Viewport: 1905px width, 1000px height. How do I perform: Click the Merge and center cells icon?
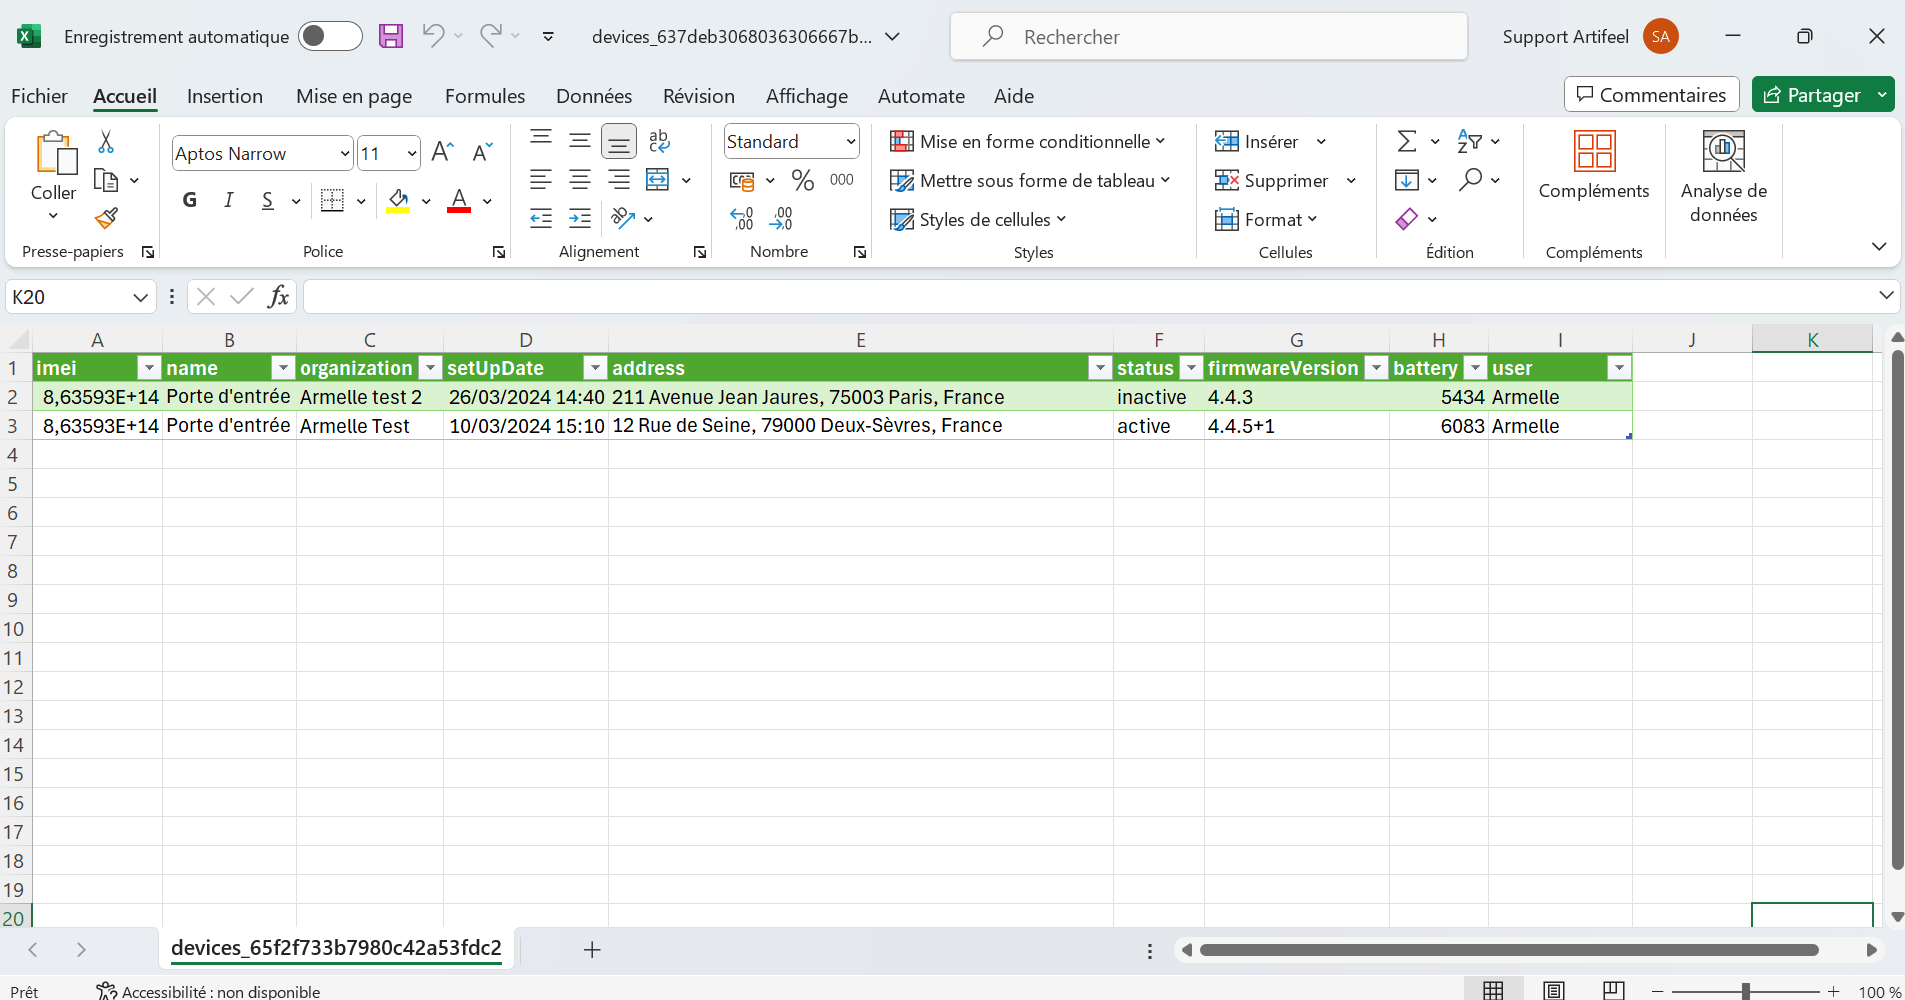point(658,180)
